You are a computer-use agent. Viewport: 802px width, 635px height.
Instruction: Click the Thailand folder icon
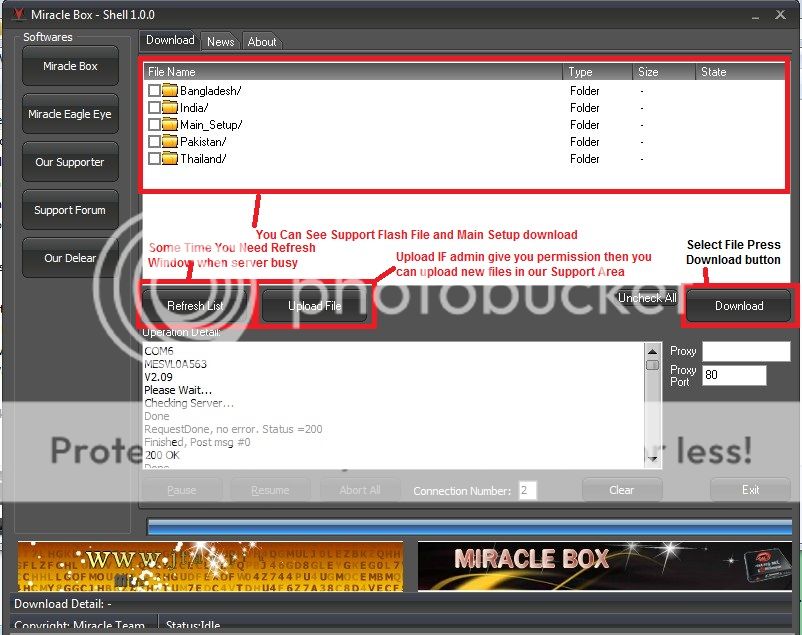(170, 158)
